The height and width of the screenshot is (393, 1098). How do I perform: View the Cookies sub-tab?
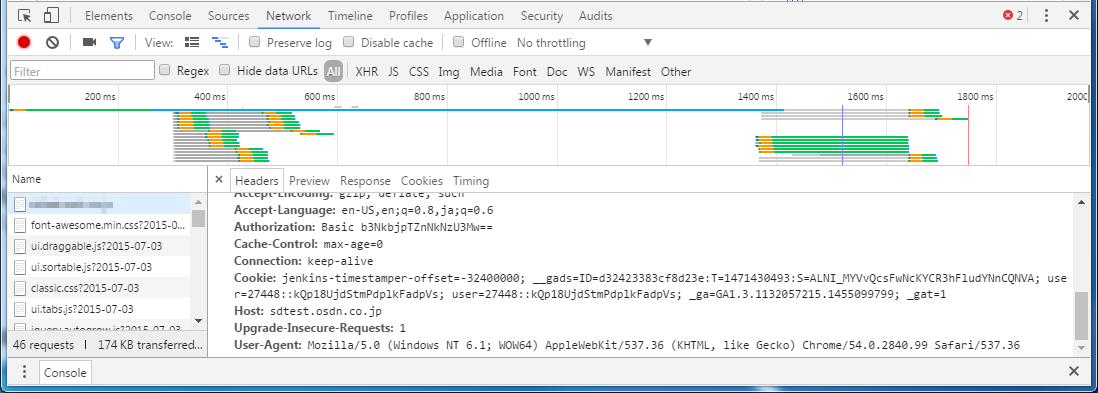[x=422, y=181]
